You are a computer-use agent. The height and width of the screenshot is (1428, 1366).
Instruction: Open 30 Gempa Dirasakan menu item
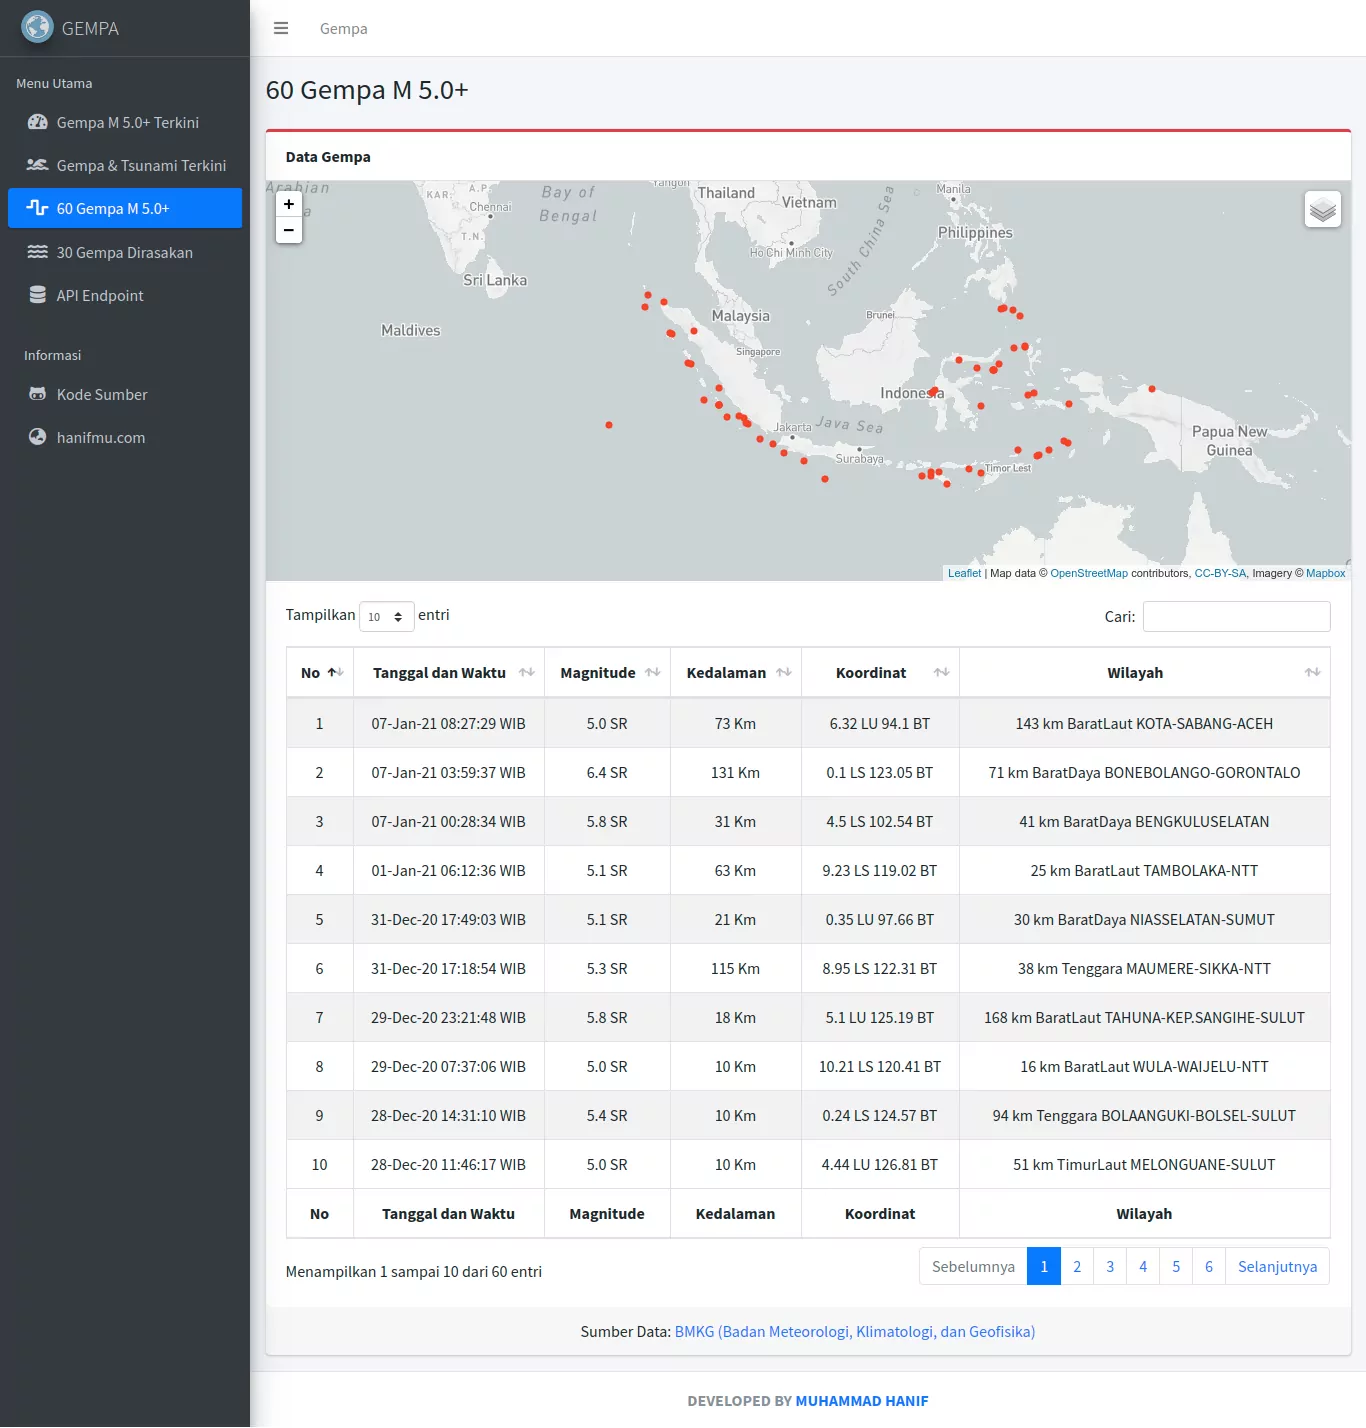tap(125, 252)
